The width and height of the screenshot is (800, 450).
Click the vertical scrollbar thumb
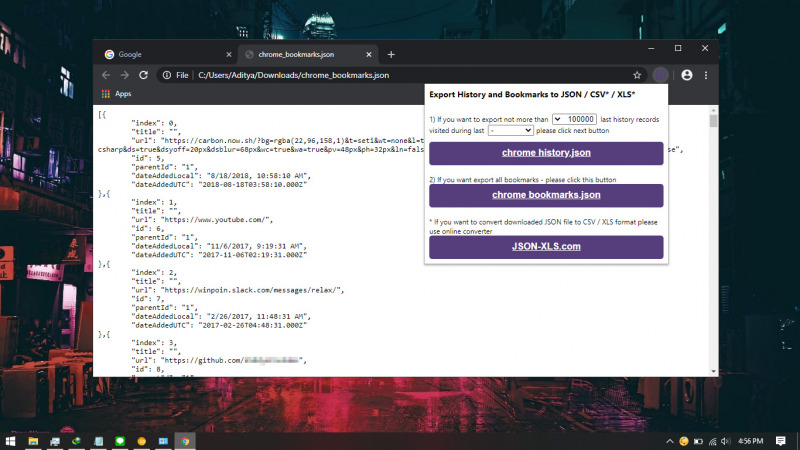click(x=713, y=121)
